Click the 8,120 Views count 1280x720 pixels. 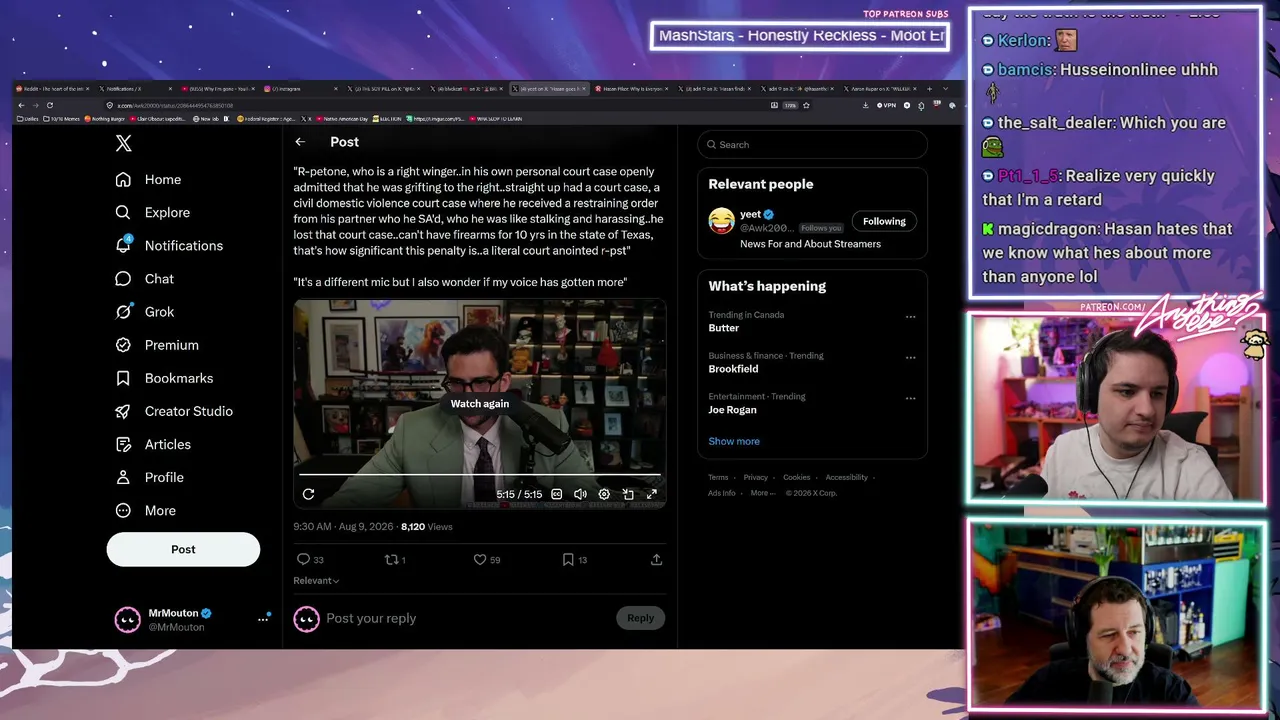click(x=427, y=526)
